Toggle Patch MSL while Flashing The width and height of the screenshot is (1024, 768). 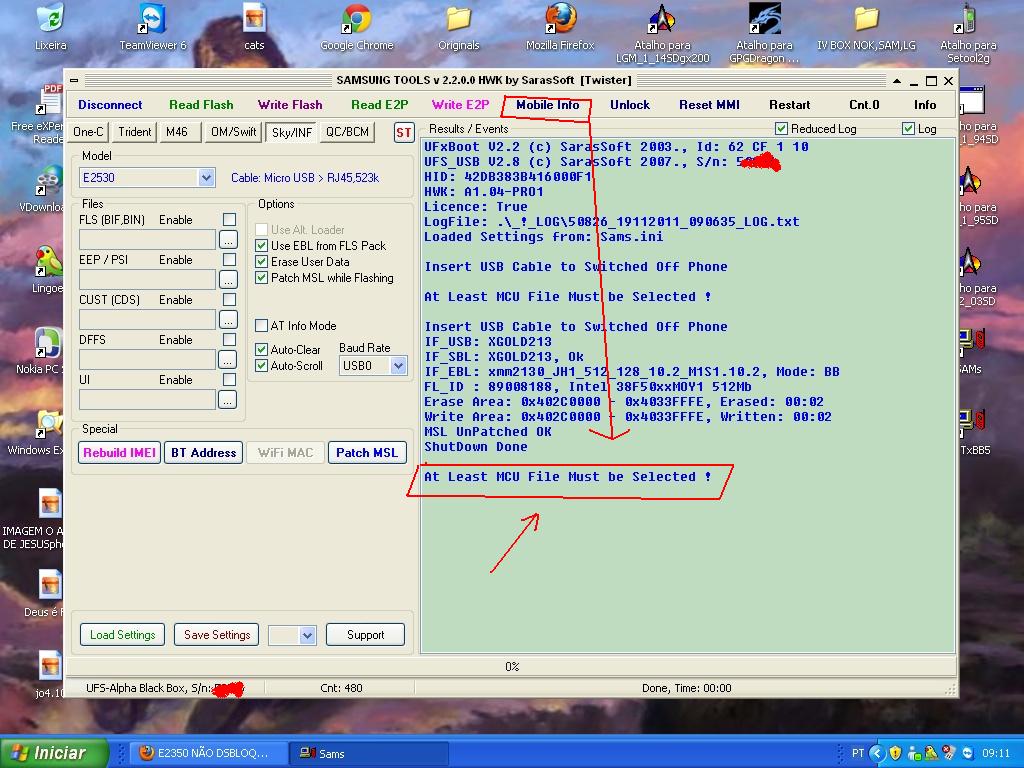pyautogui.click(x=261, y=278)
